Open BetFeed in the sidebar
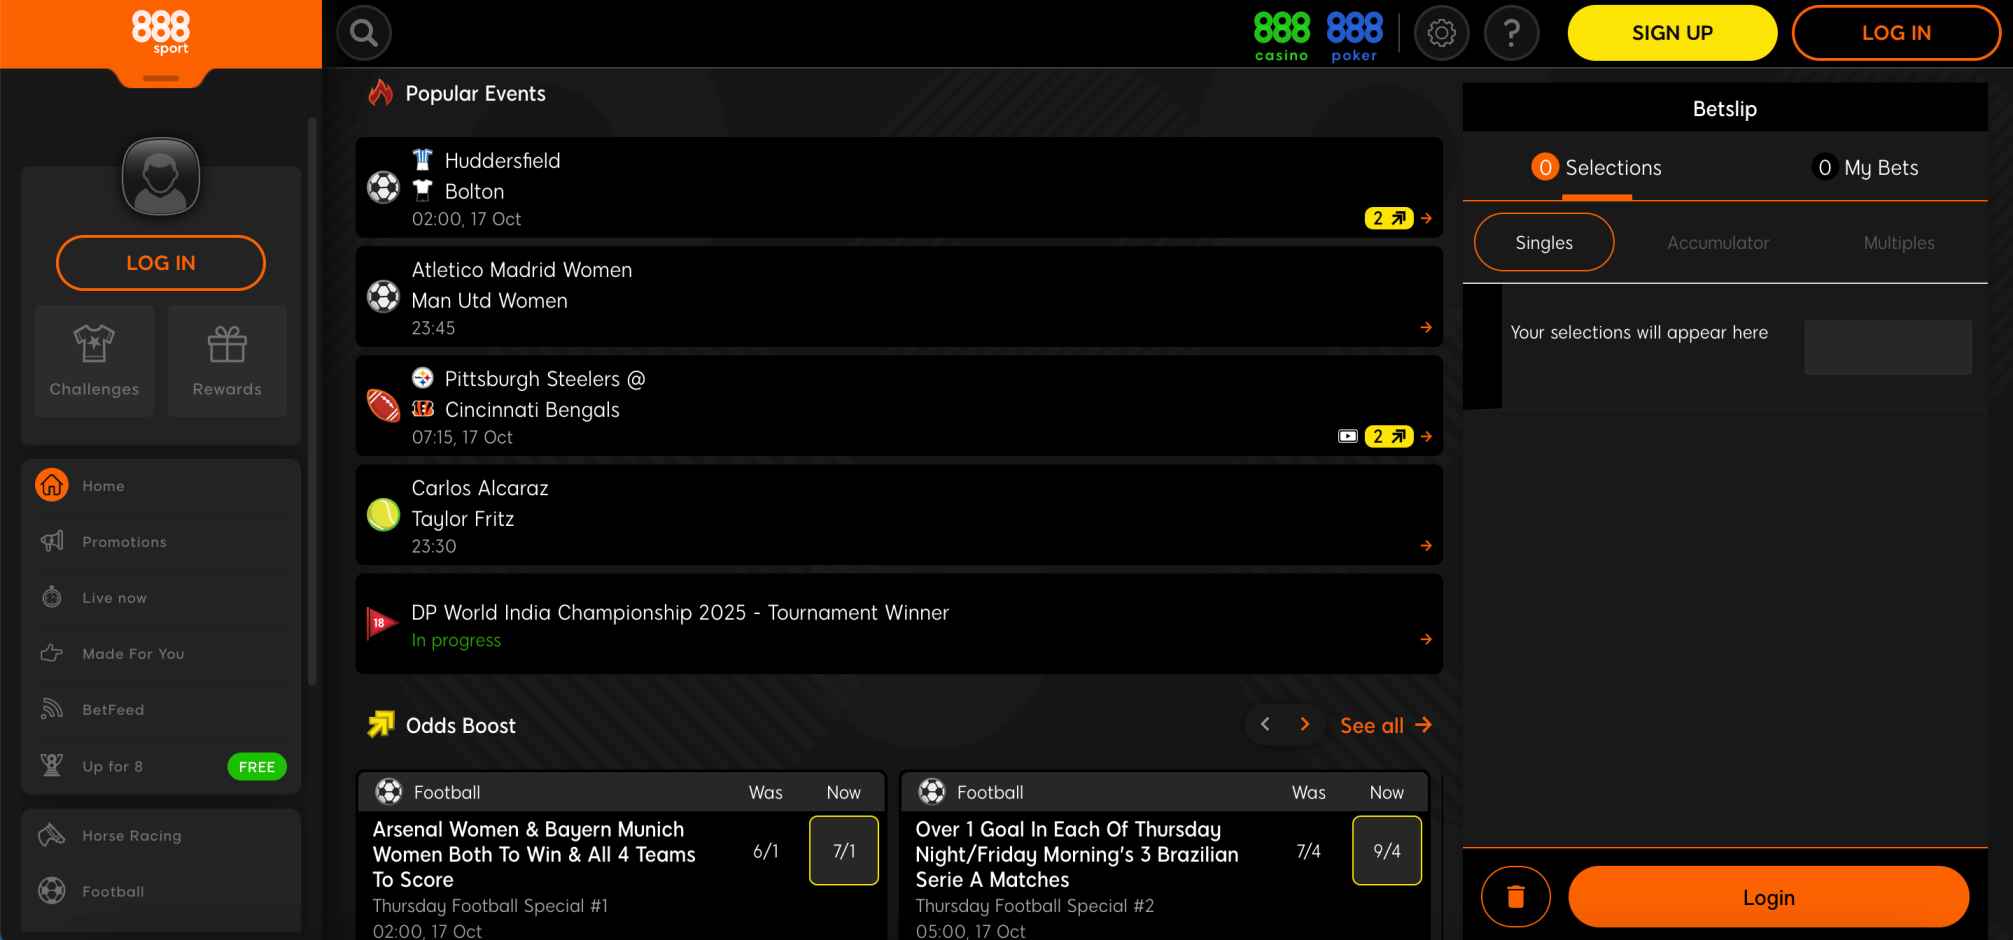 (x=113, y=709)
